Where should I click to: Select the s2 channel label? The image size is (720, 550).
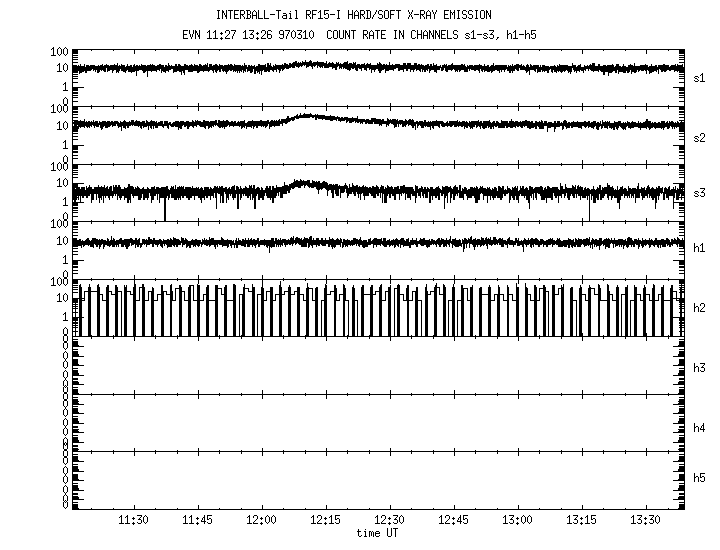699,137
